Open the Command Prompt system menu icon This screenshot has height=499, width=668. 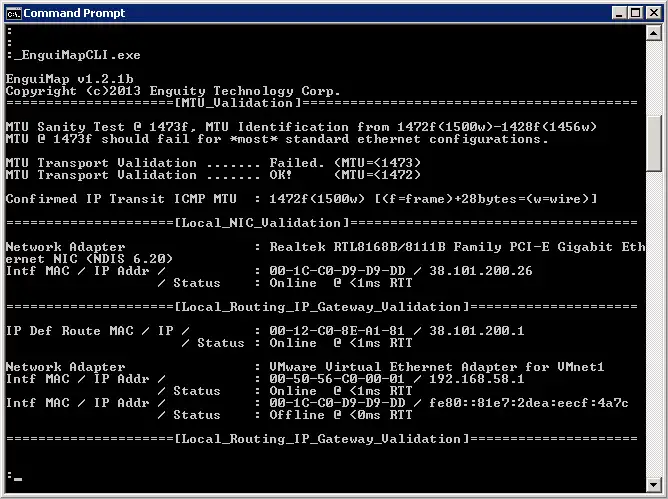[13, 12]
